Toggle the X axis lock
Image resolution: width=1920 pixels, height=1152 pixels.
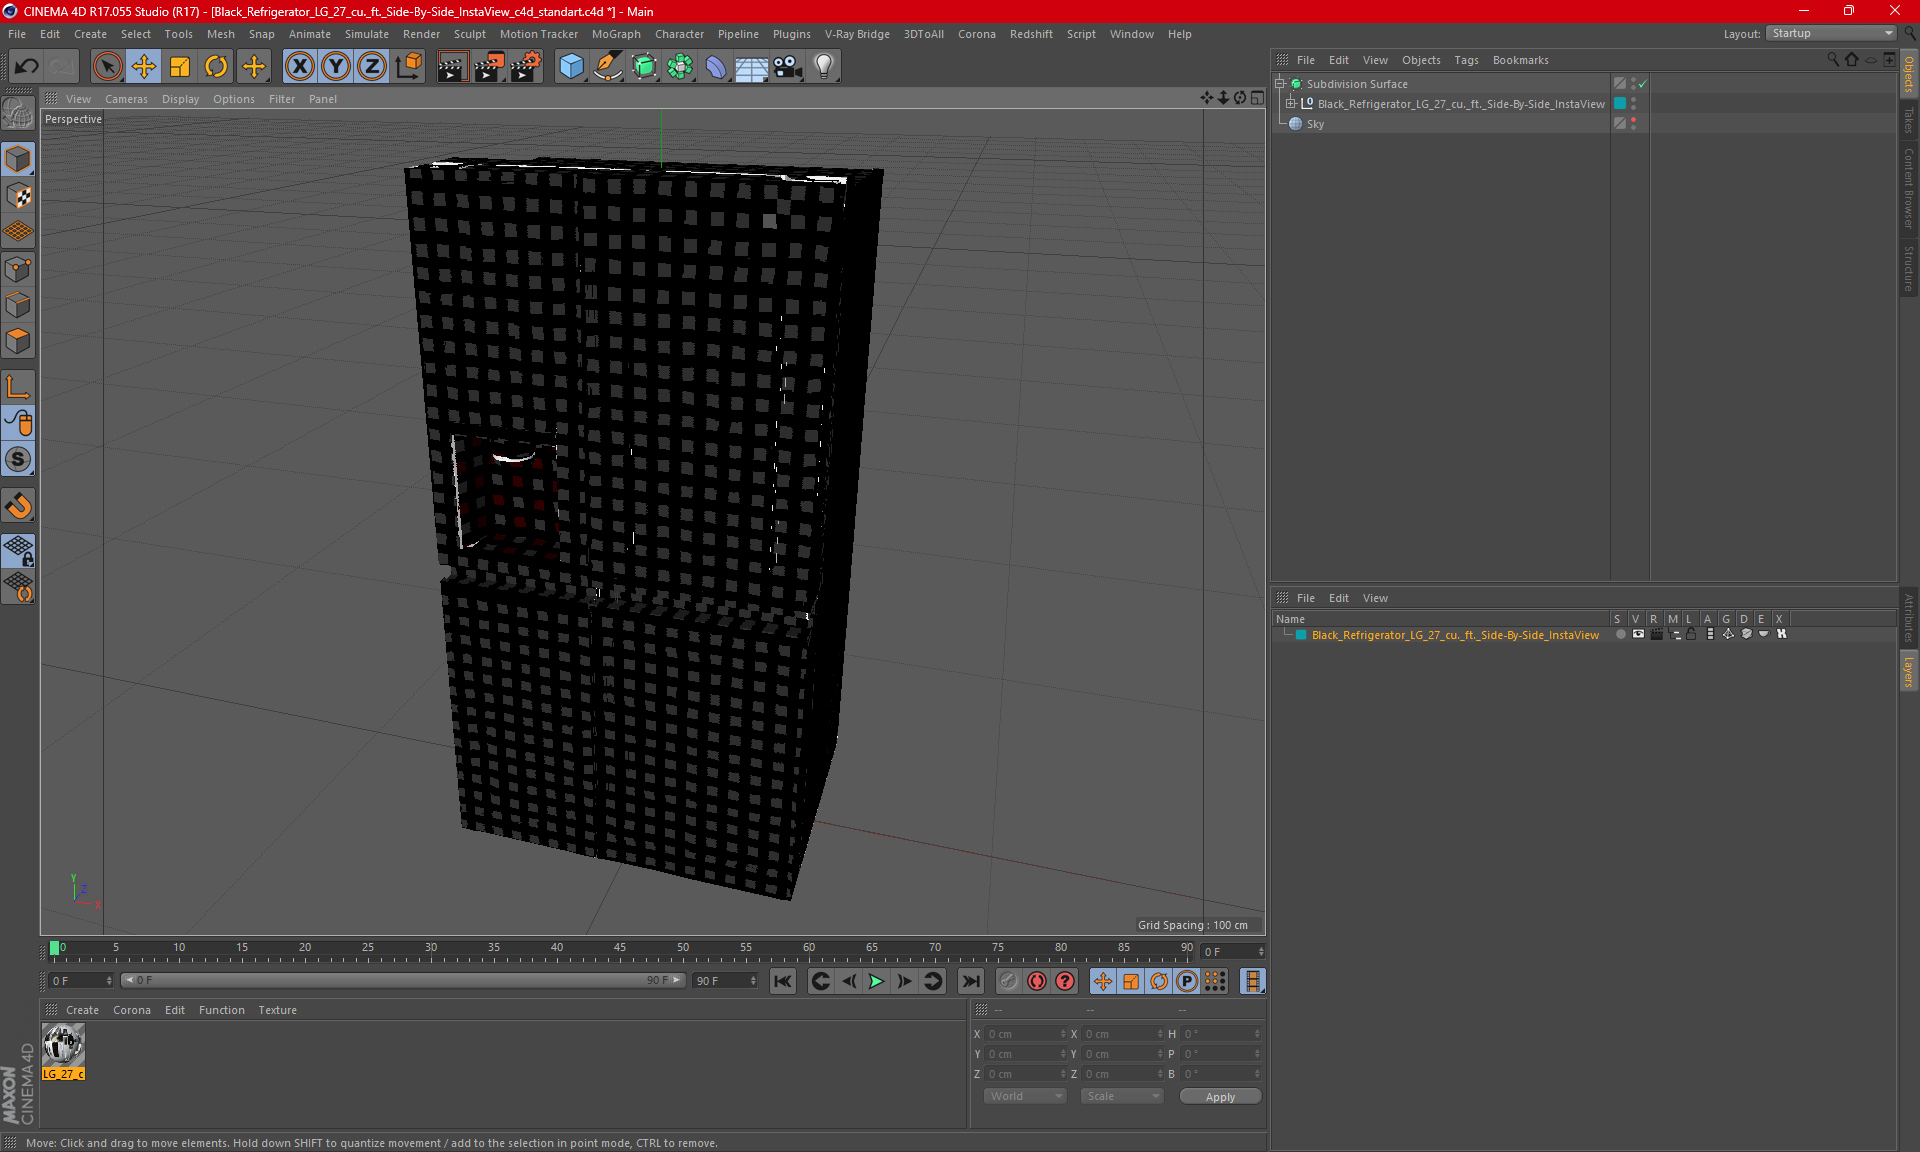point(299,66)
